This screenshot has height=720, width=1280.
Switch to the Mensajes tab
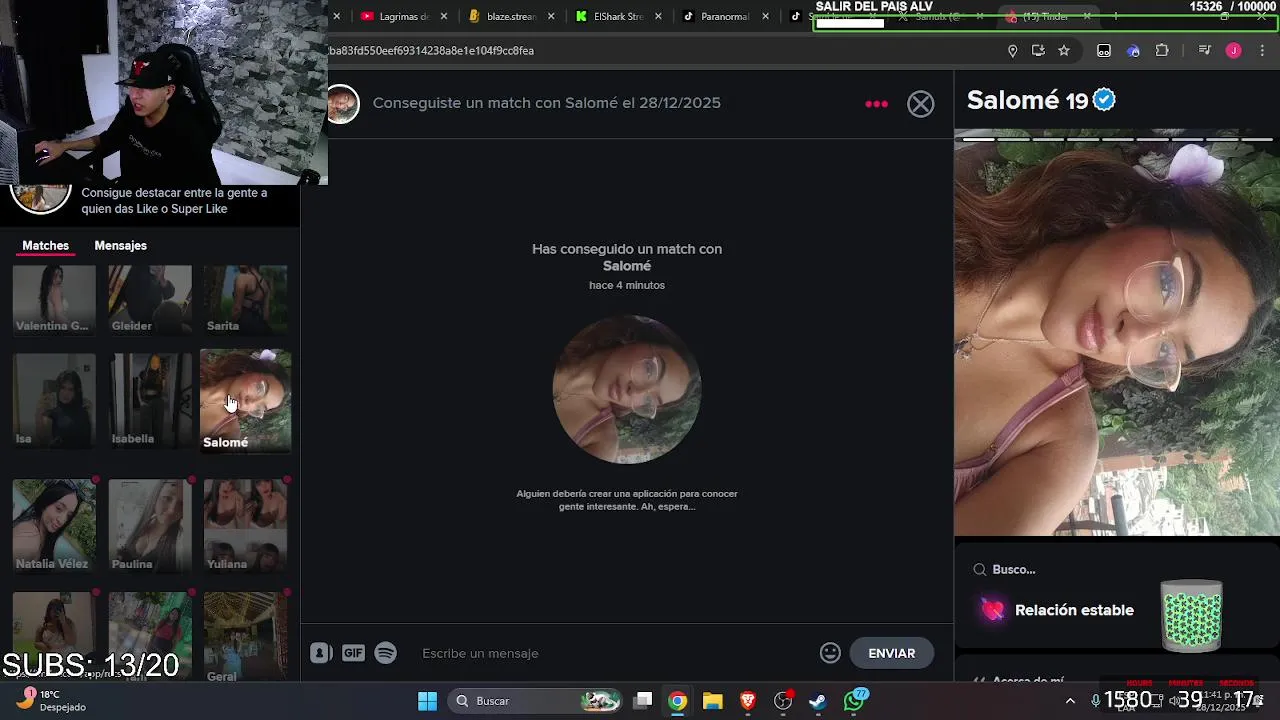click(x=120, y=245)
